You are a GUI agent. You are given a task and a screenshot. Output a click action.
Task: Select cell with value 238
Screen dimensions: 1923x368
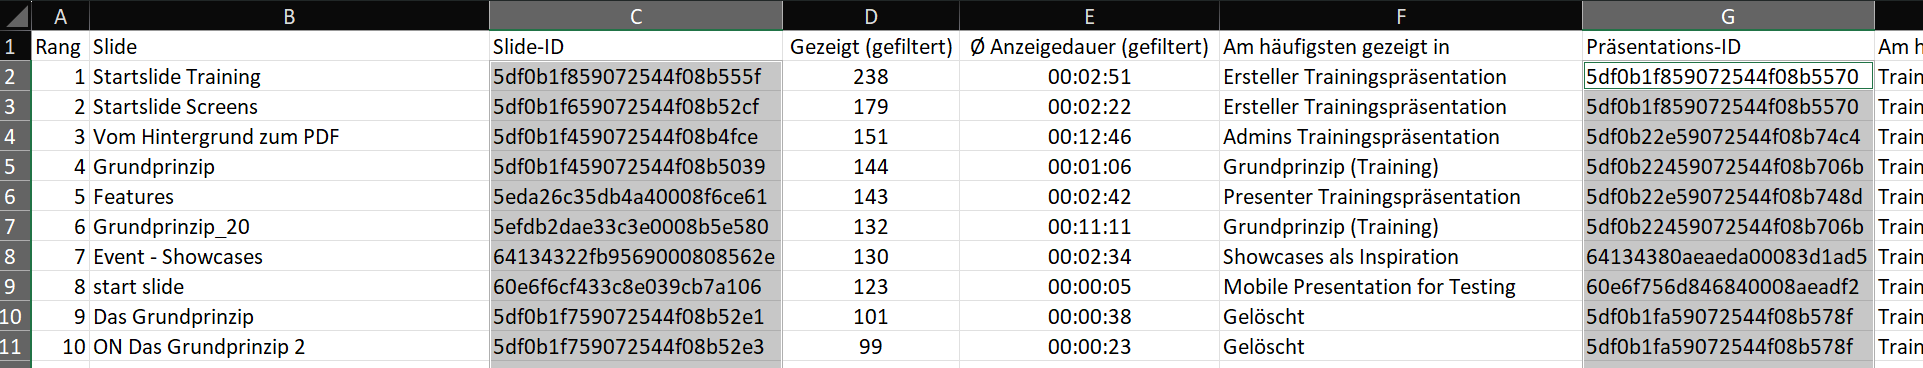point(871,76)
